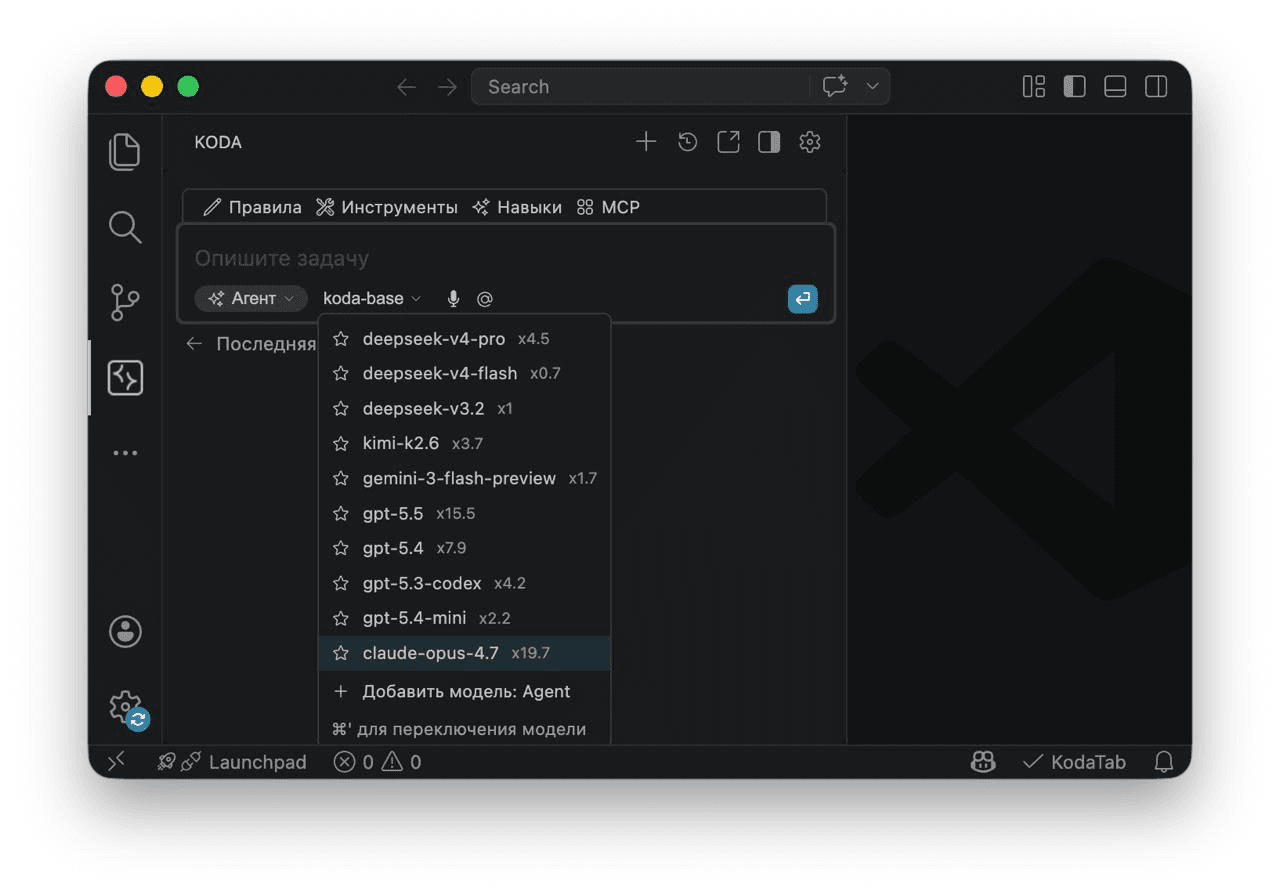Open the Accounts menu icon
This screenshot has height=895, width=1280.
(125, 632)
